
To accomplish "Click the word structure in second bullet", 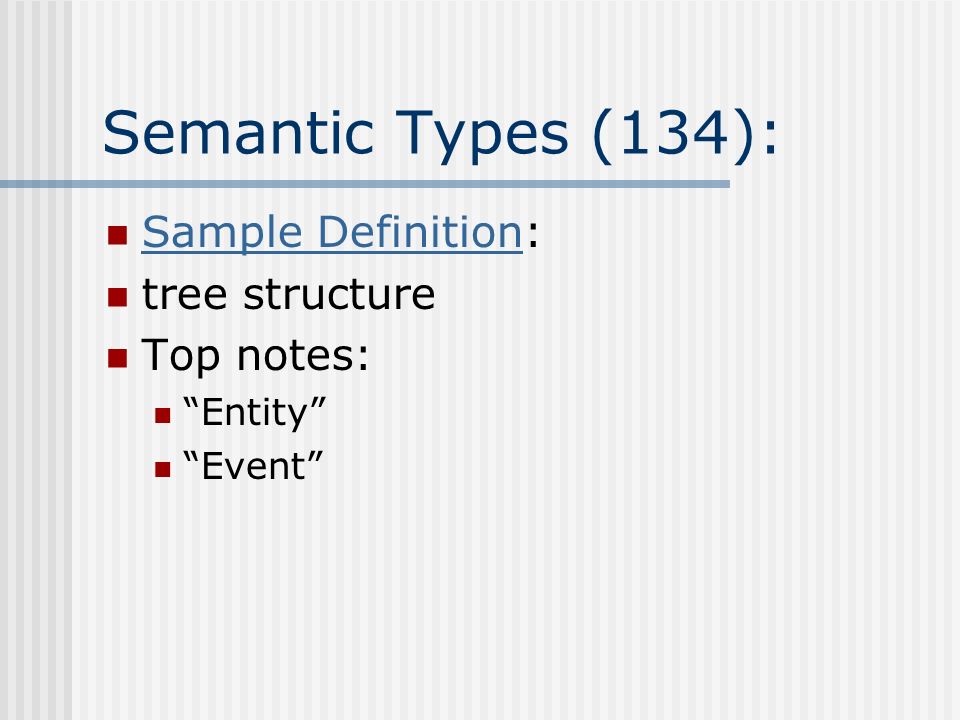I will (x=339, y=294).
